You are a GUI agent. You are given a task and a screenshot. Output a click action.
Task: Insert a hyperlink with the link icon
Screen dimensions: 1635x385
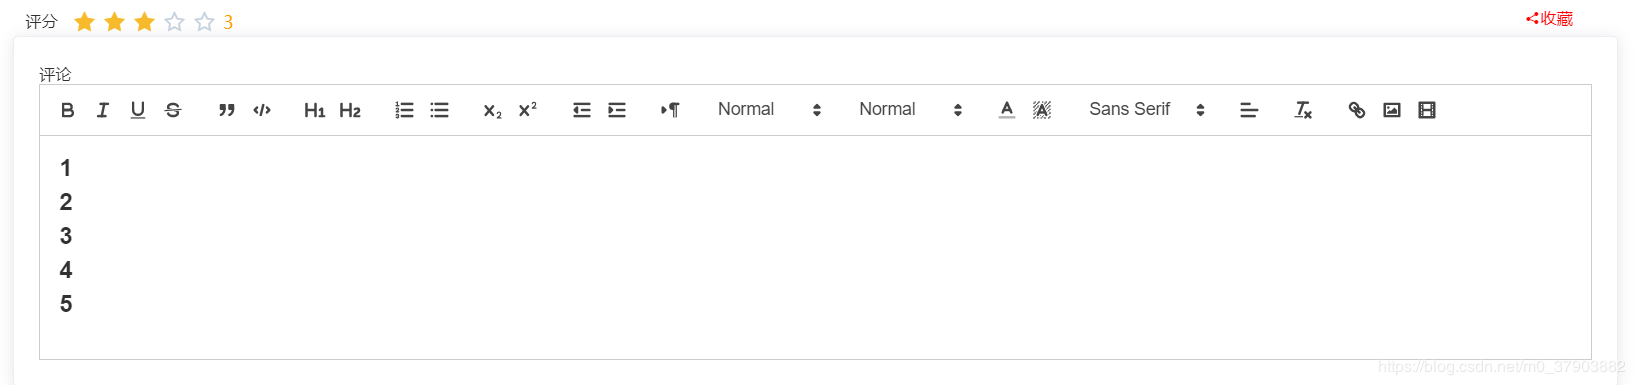point(1357,110)
